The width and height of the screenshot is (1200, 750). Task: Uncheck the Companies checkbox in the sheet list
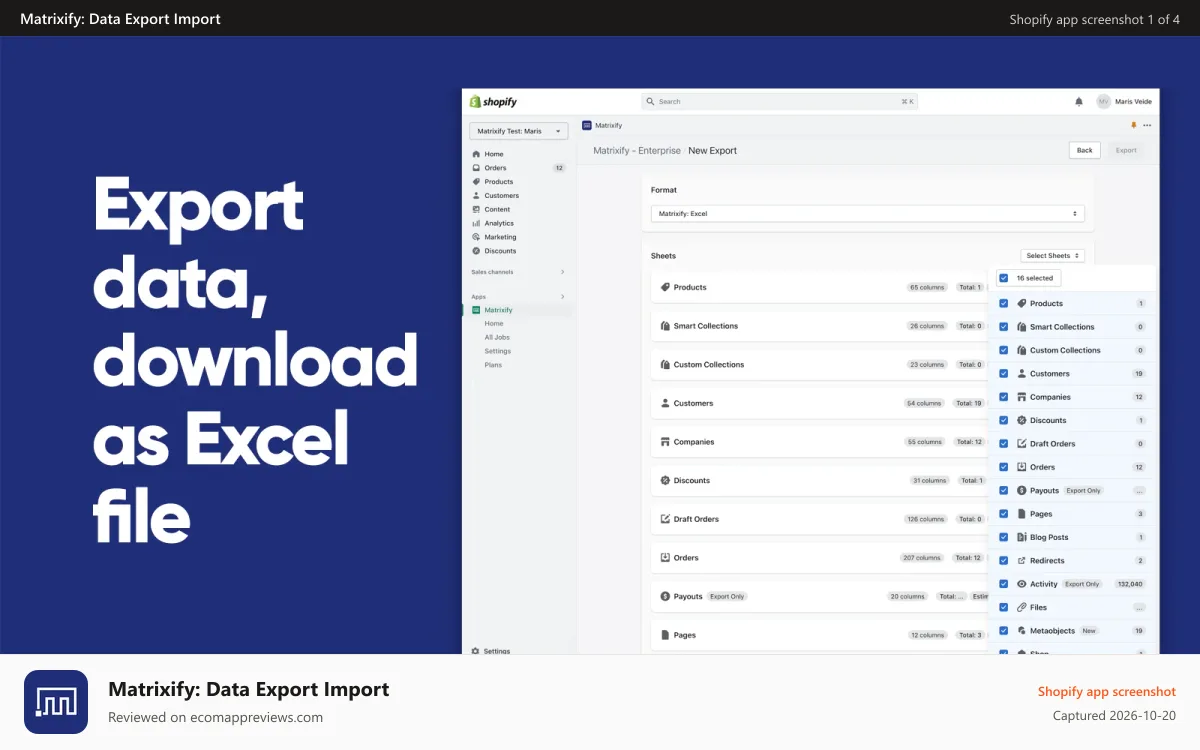point(1004,397)
